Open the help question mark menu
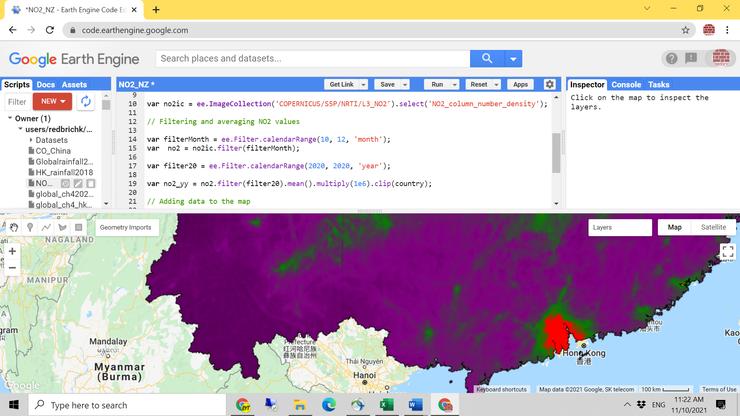The width and height of the screenshot is (740, 416). coord(672,59)
